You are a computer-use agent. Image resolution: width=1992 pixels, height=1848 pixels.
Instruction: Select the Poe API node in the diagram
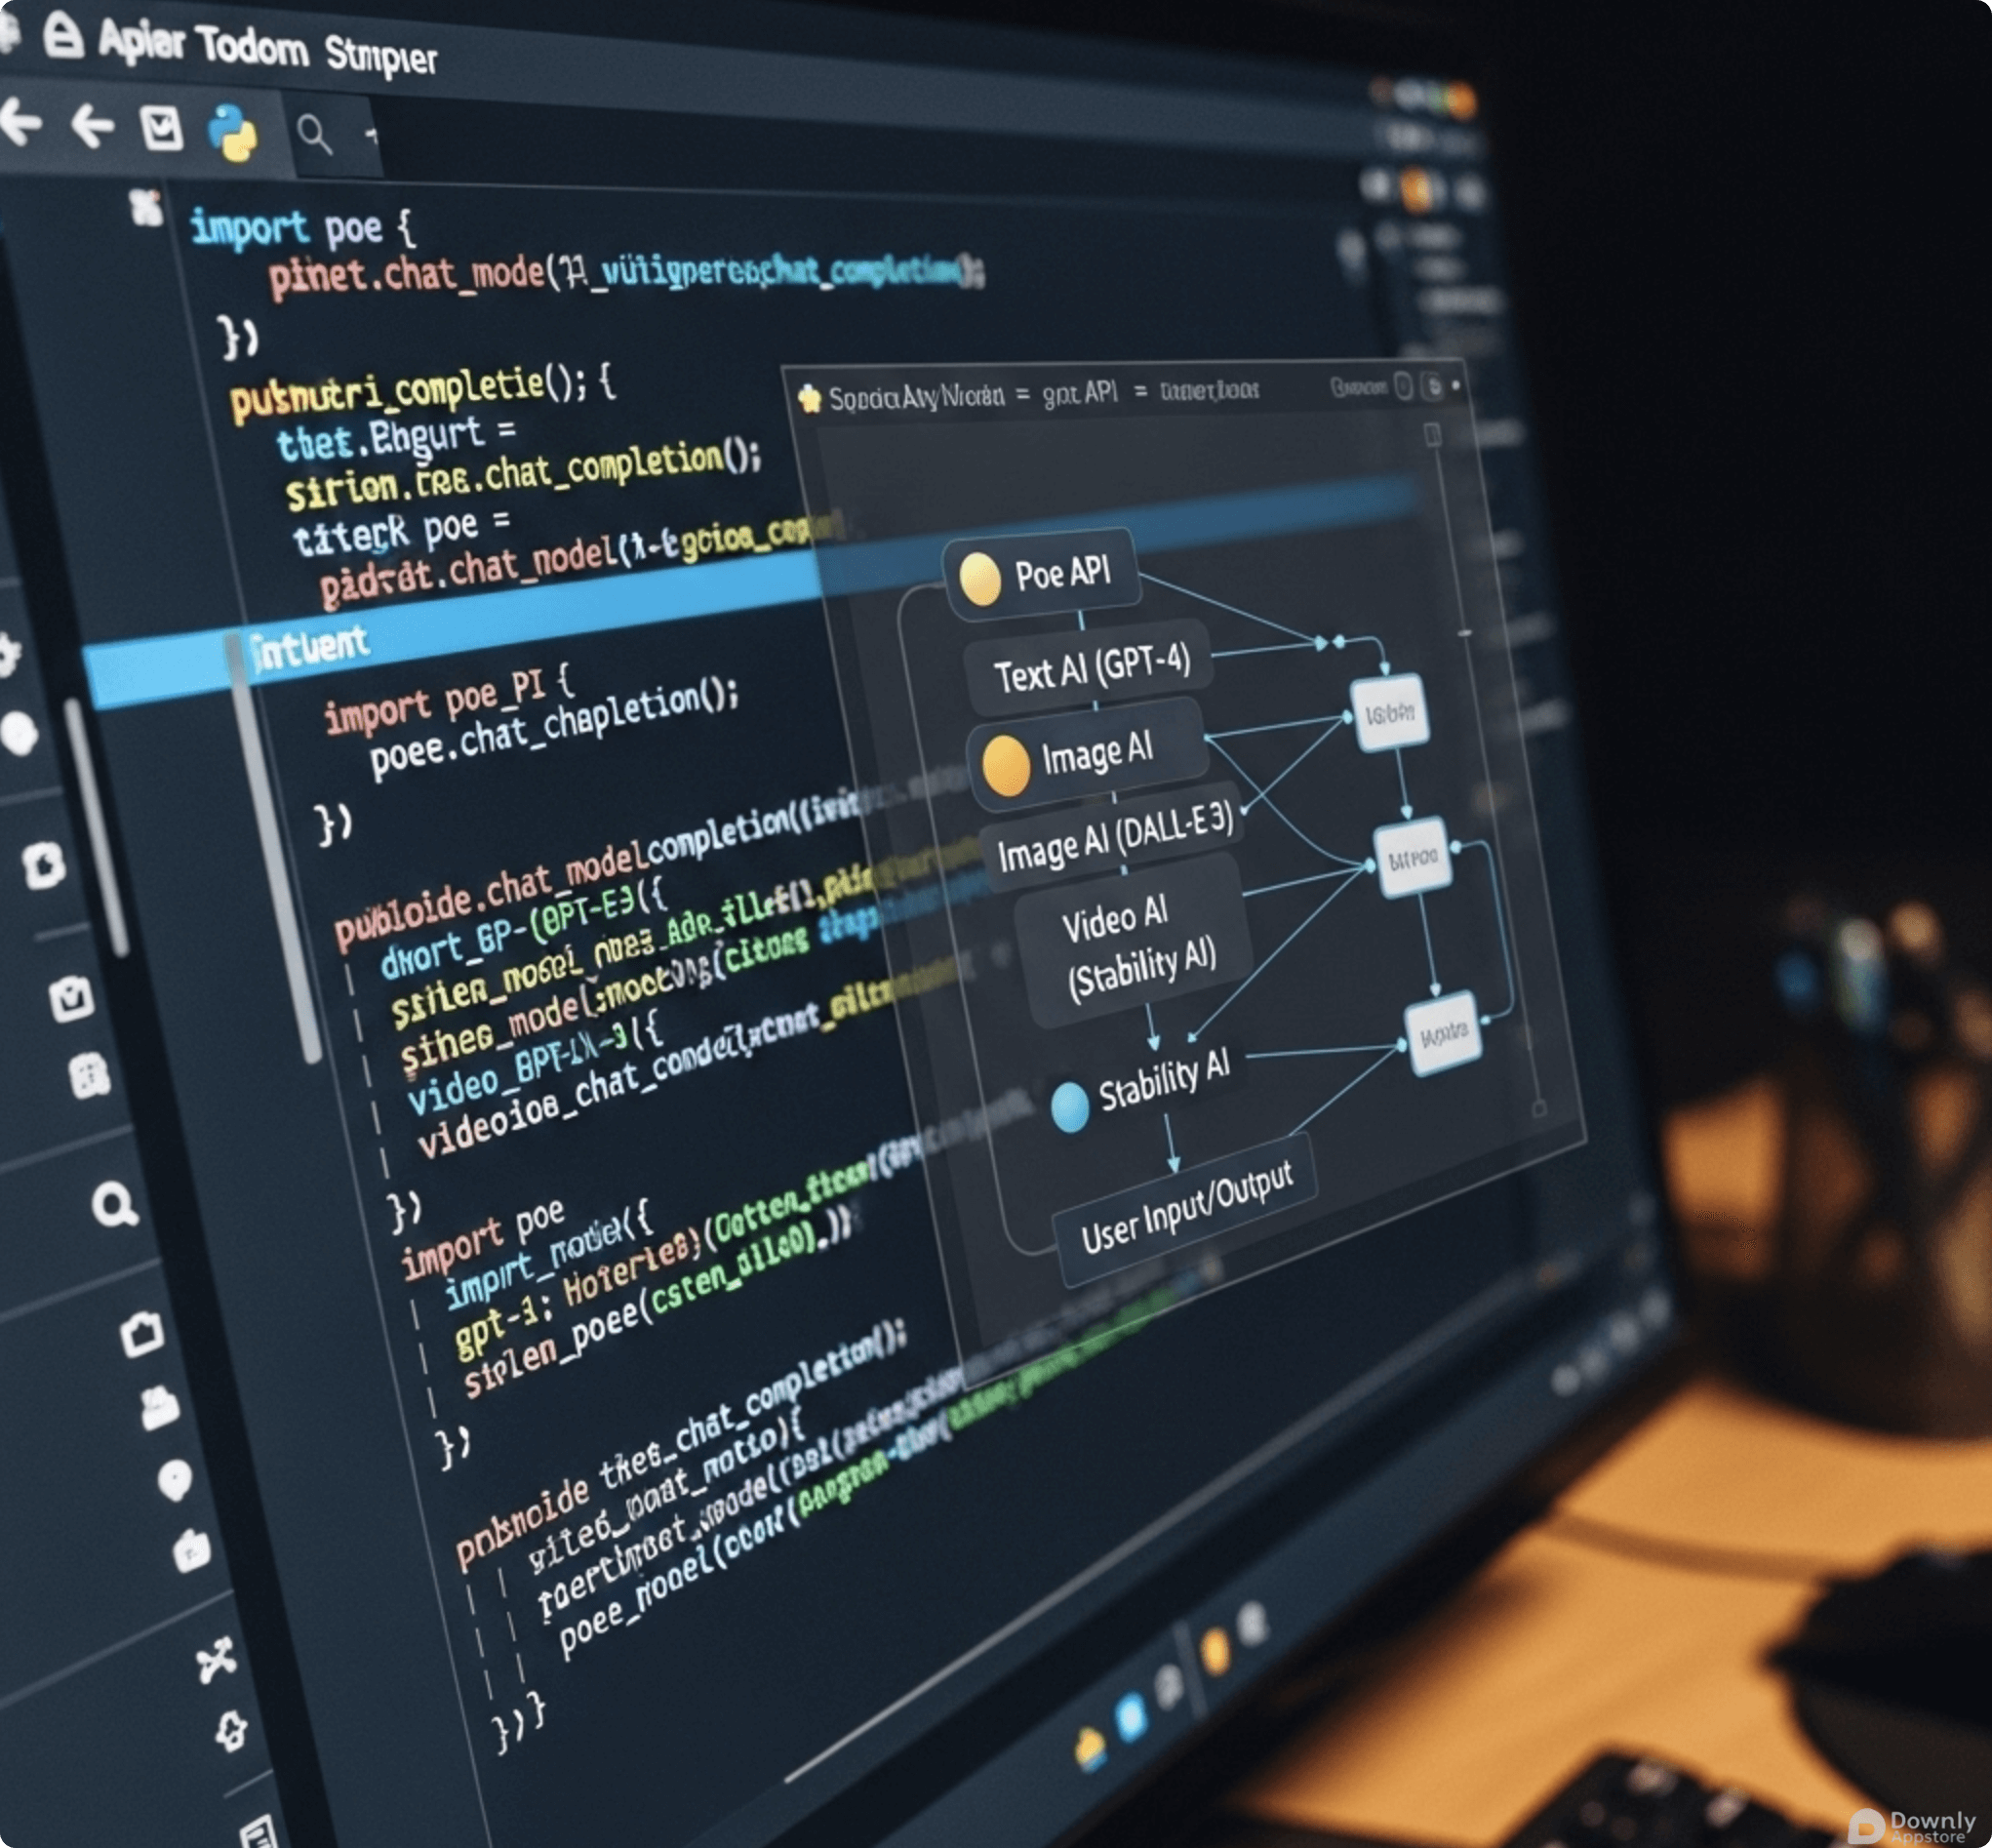pyautogui.click(x=1040, y=576)
